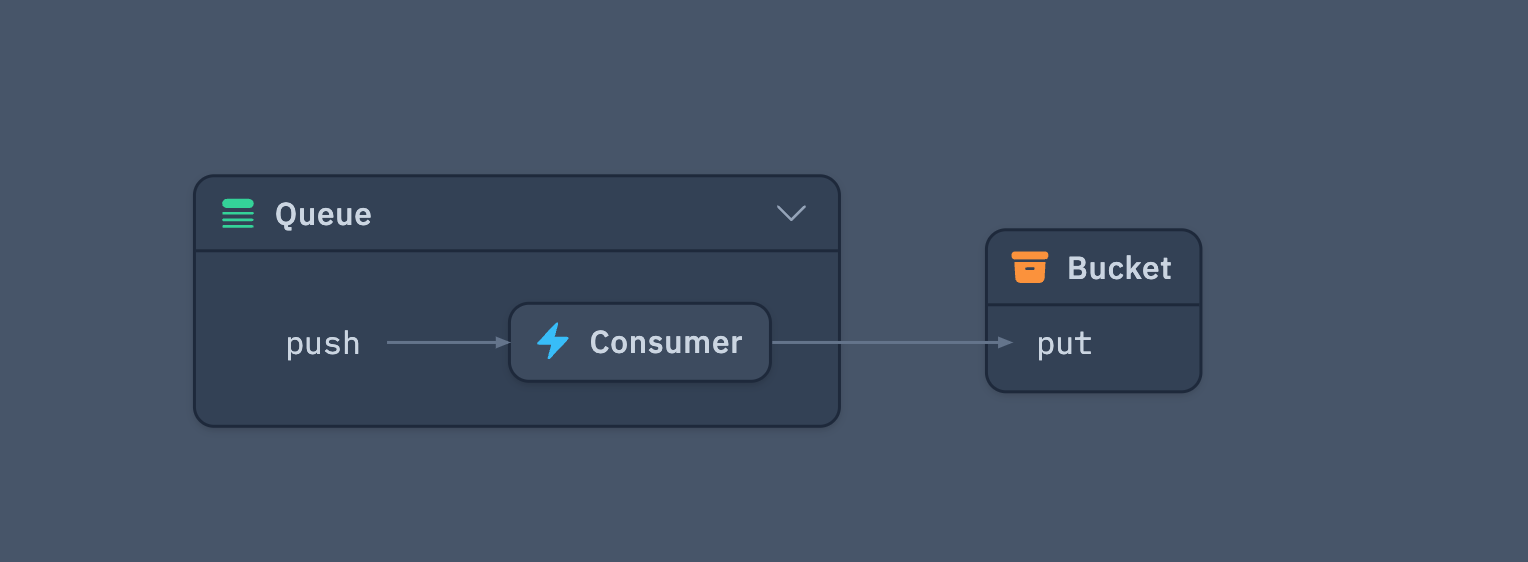This screenshot has width=1528, height=562.
Task: Click empty canvas right of the Bucket node
Action: (1360, 310)
